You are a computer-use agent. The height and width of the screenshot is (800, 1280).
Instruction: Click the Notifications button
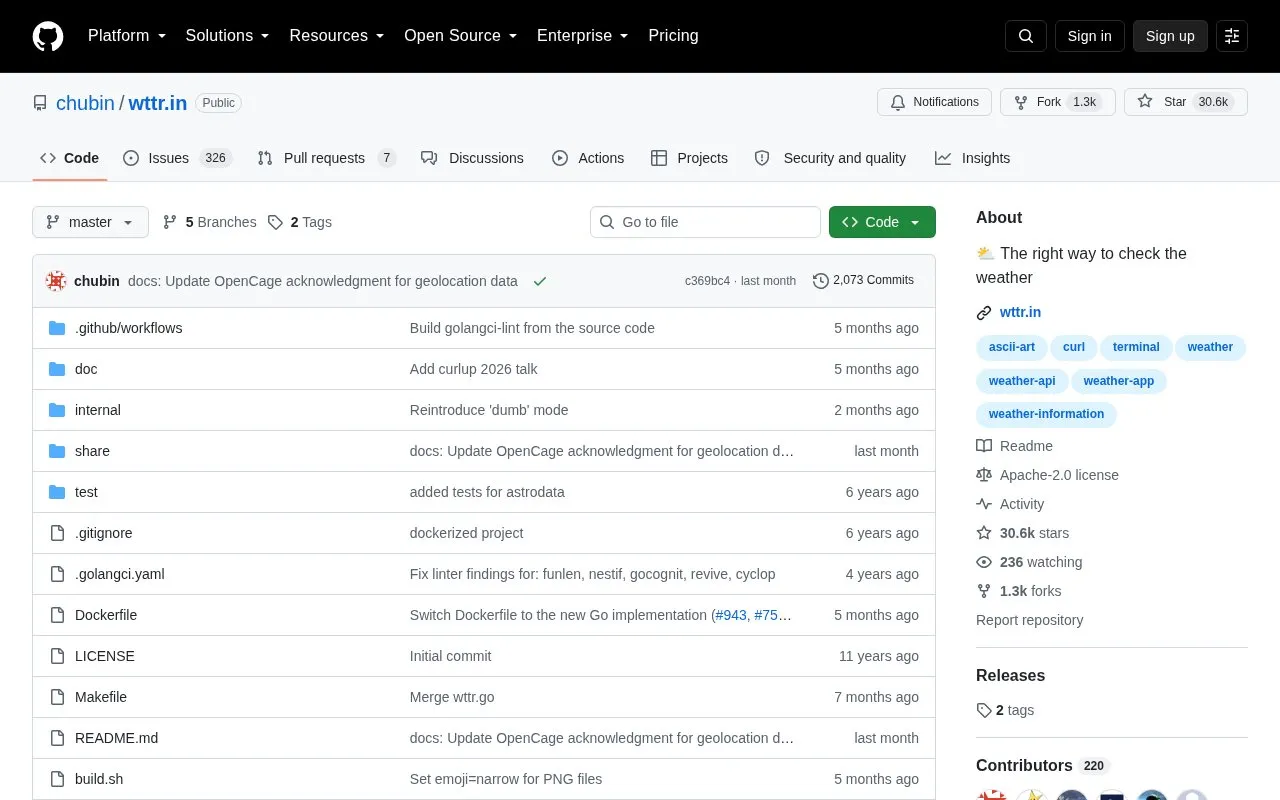coord(934,102)
